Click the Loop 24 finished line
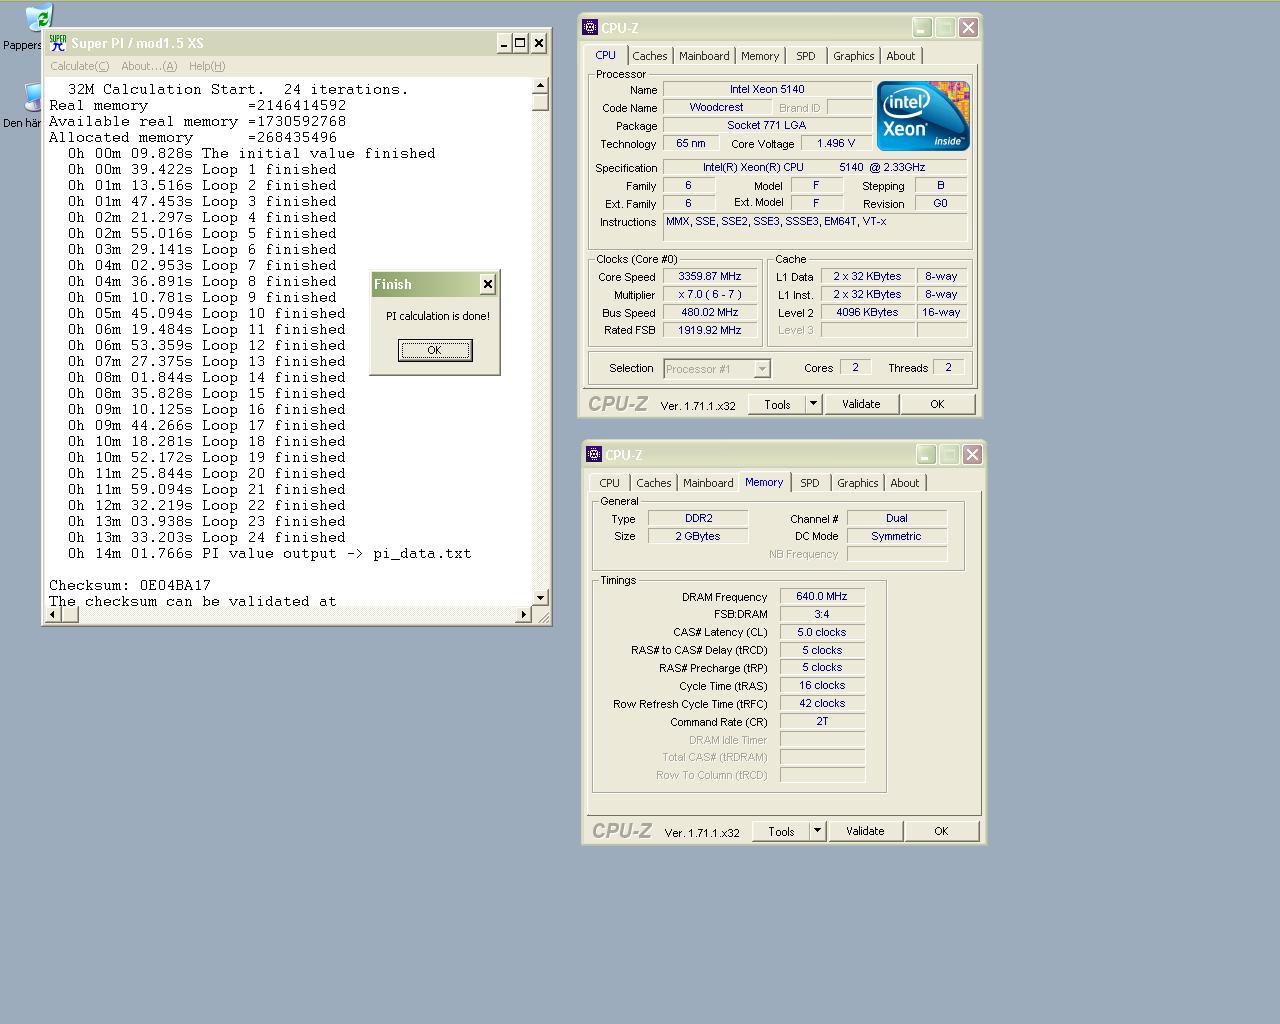1280x1024 pixels. click(x=207, y=537)
